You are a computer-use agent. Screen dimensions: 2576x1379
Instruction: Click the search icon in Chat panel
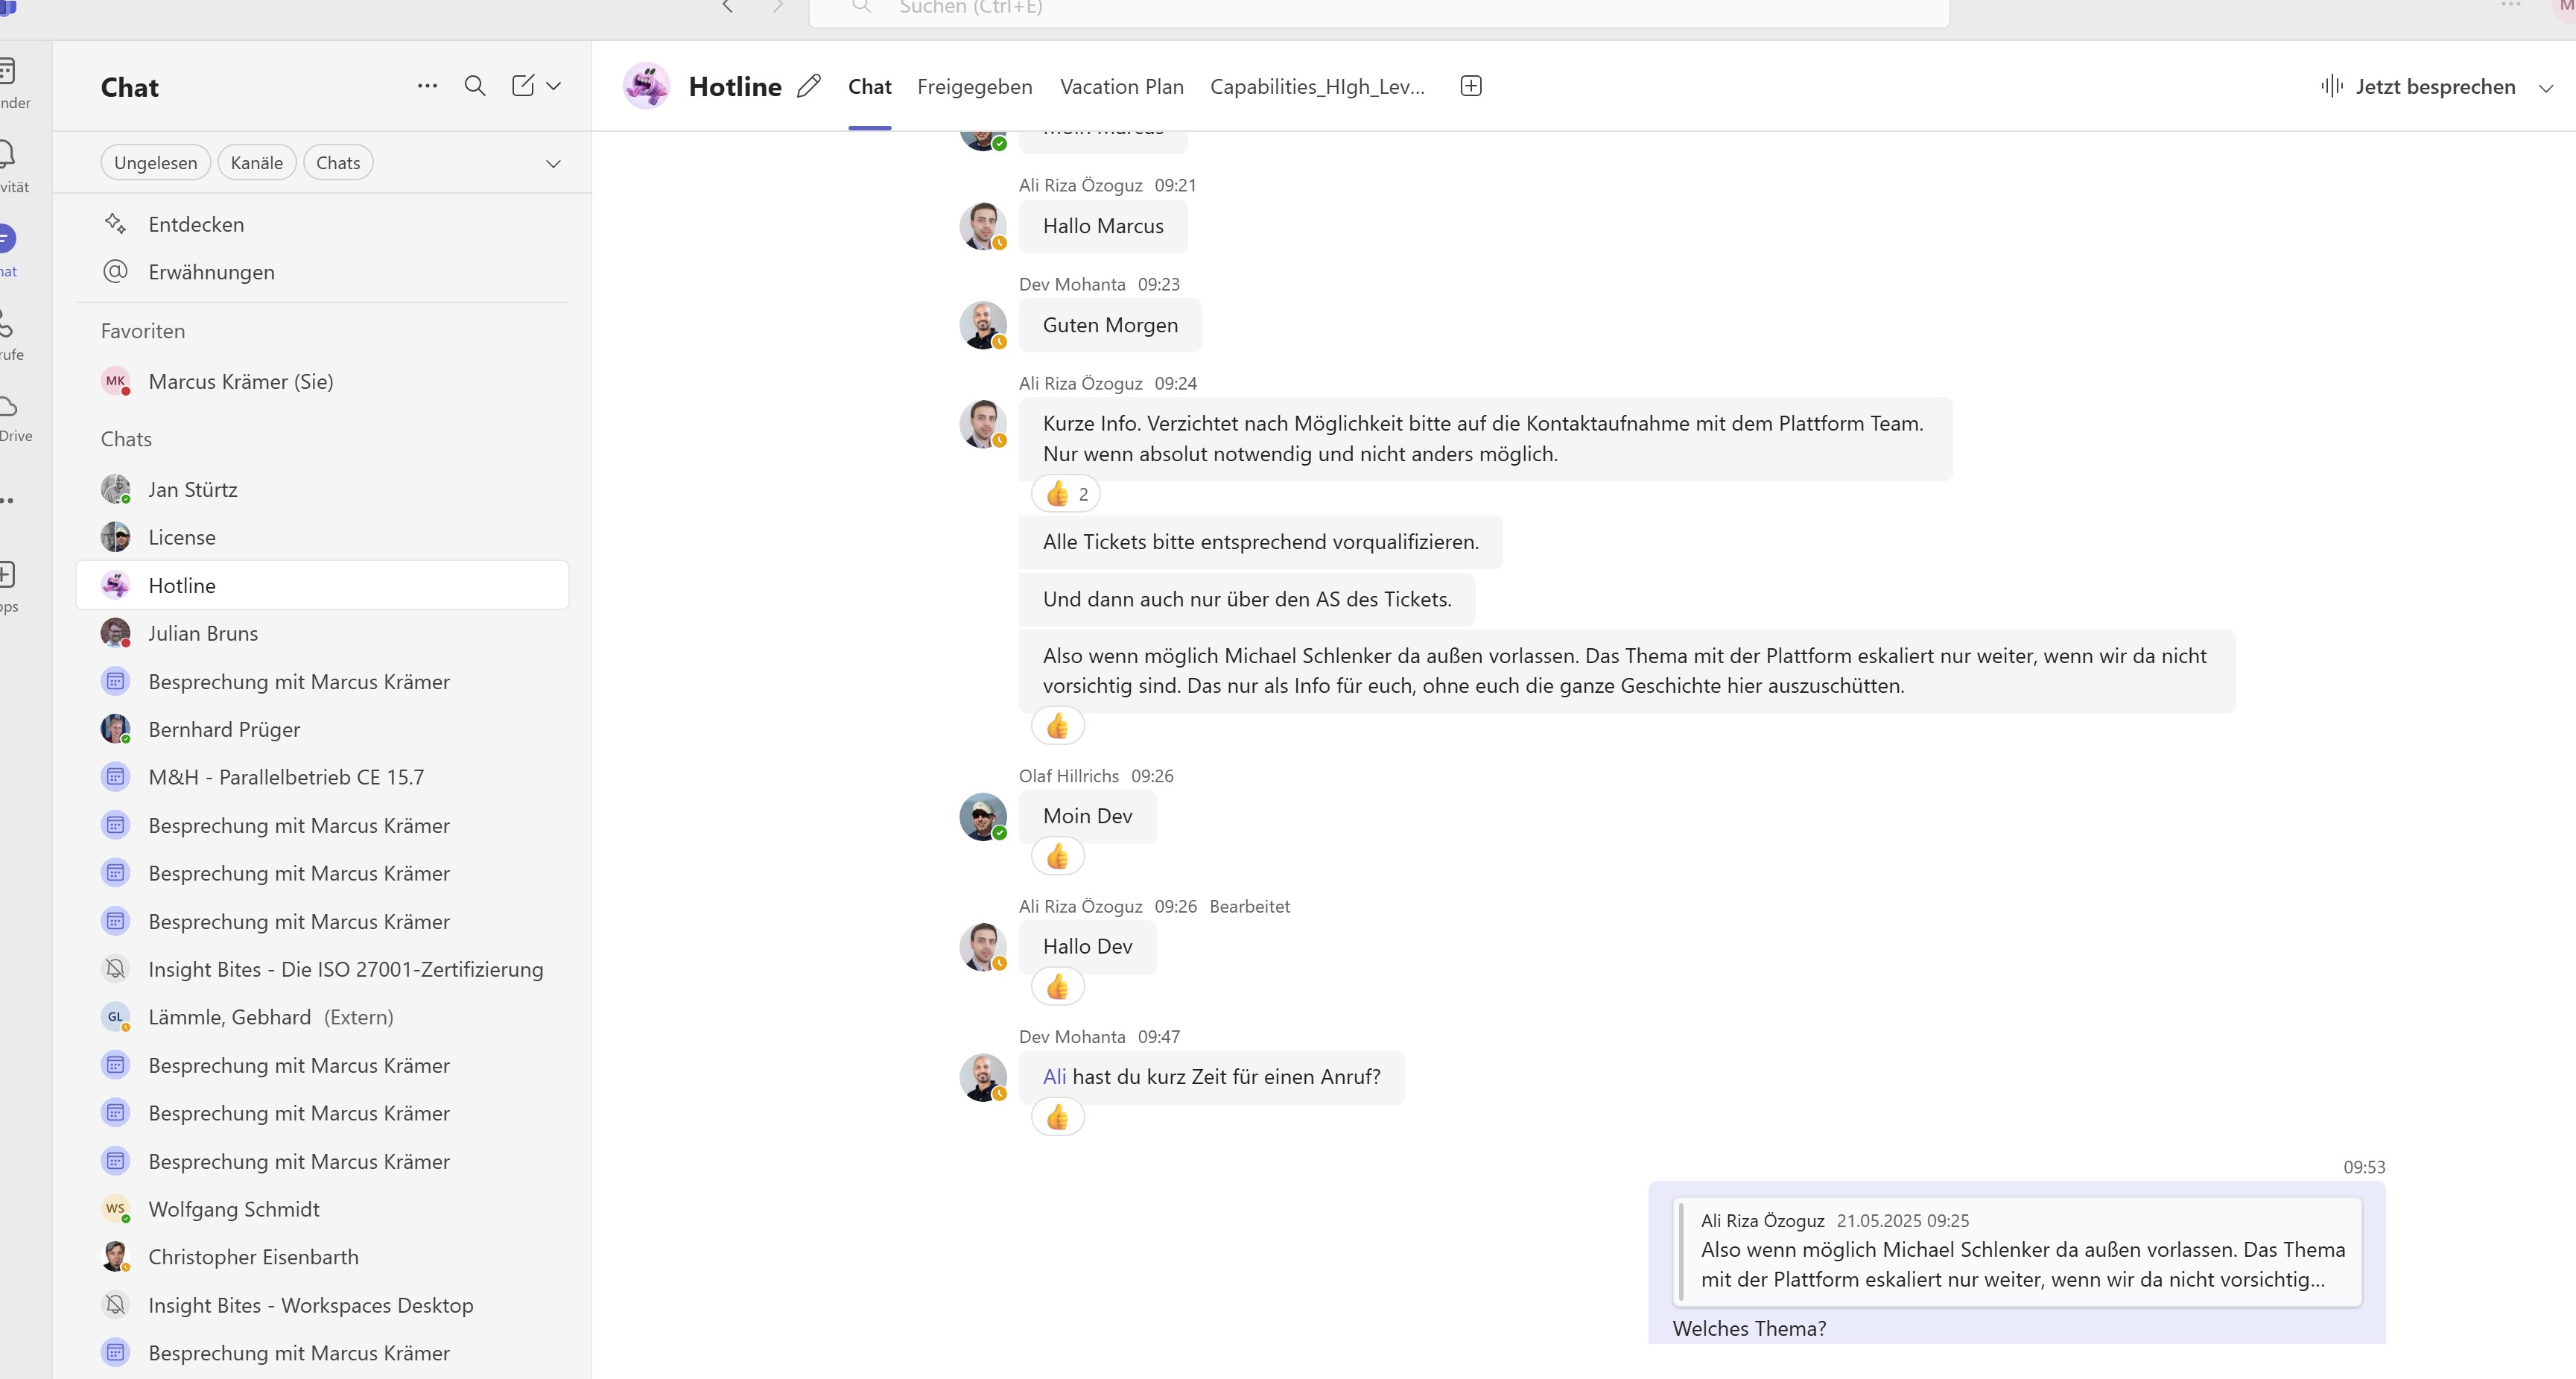point(475,86)
